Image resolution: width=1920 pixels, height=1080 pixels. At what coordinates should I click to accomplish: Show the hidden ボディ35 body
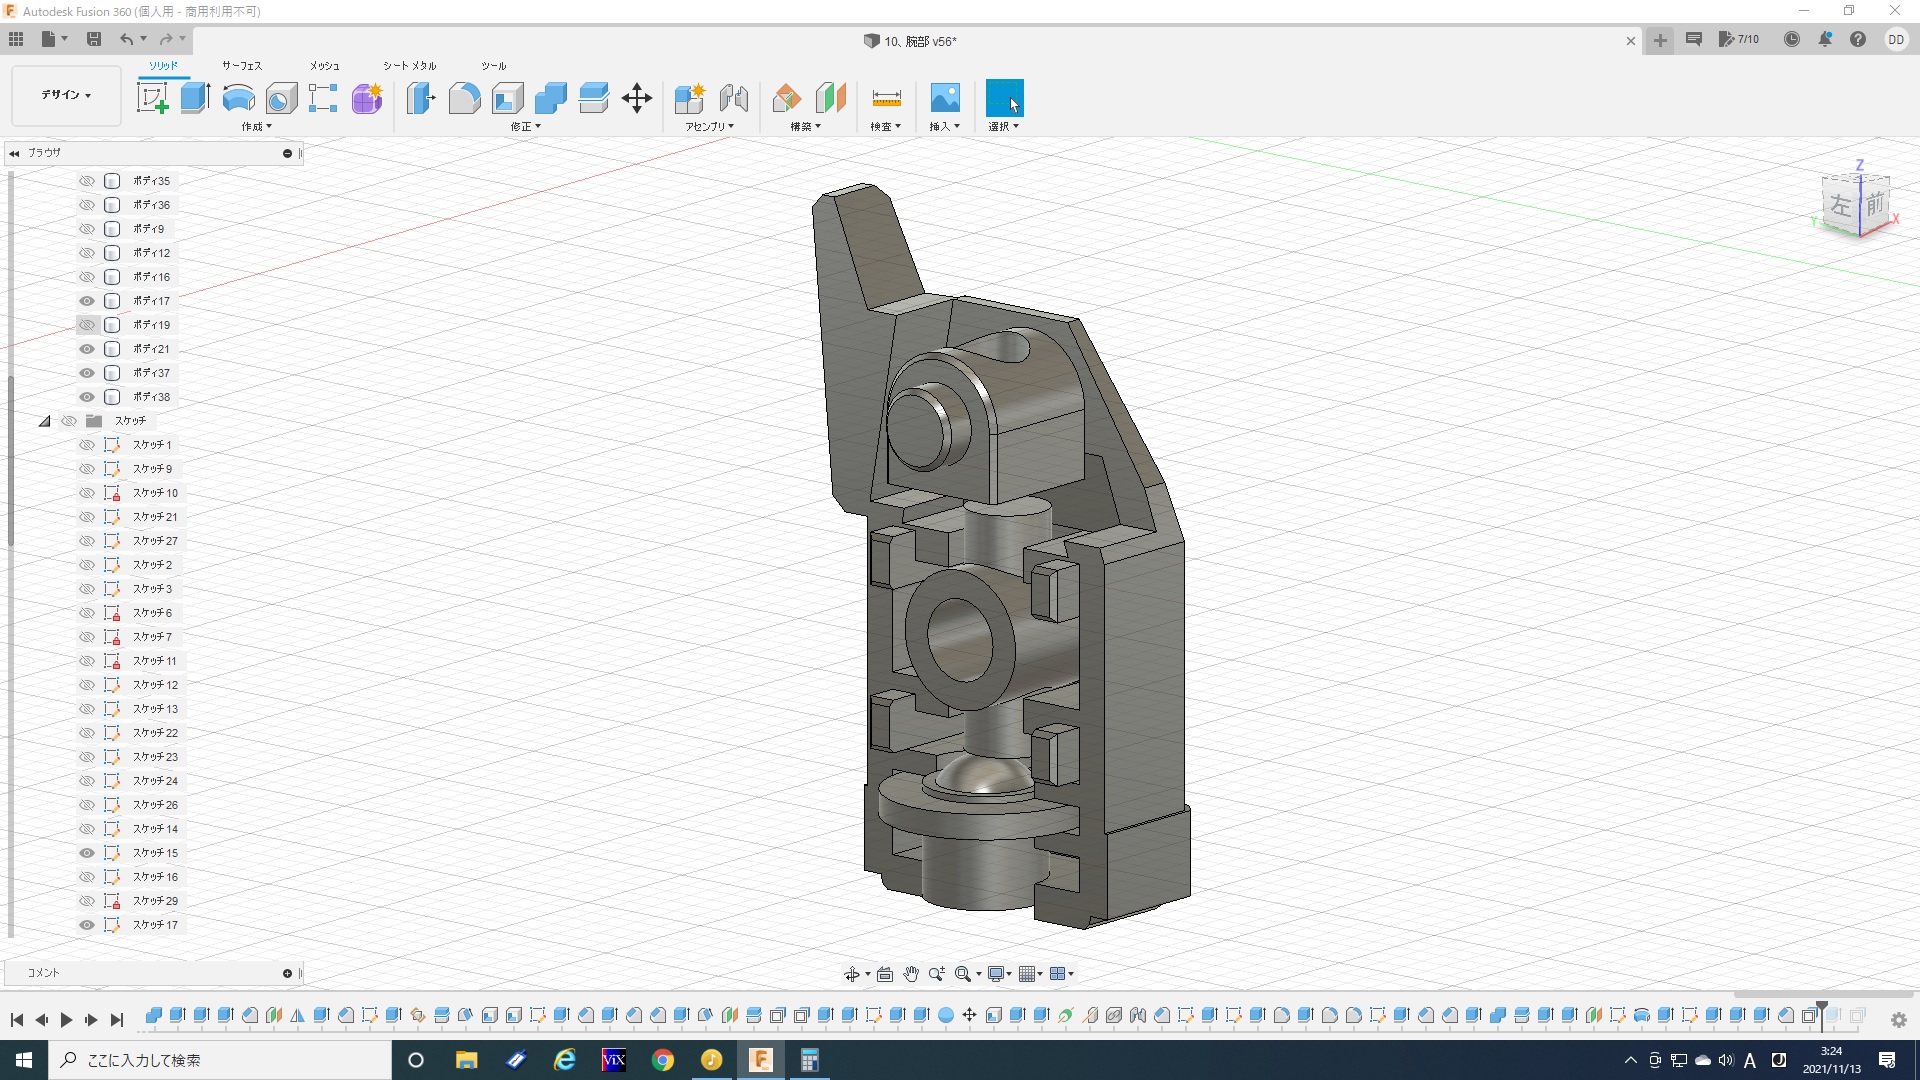pos(87,181)
